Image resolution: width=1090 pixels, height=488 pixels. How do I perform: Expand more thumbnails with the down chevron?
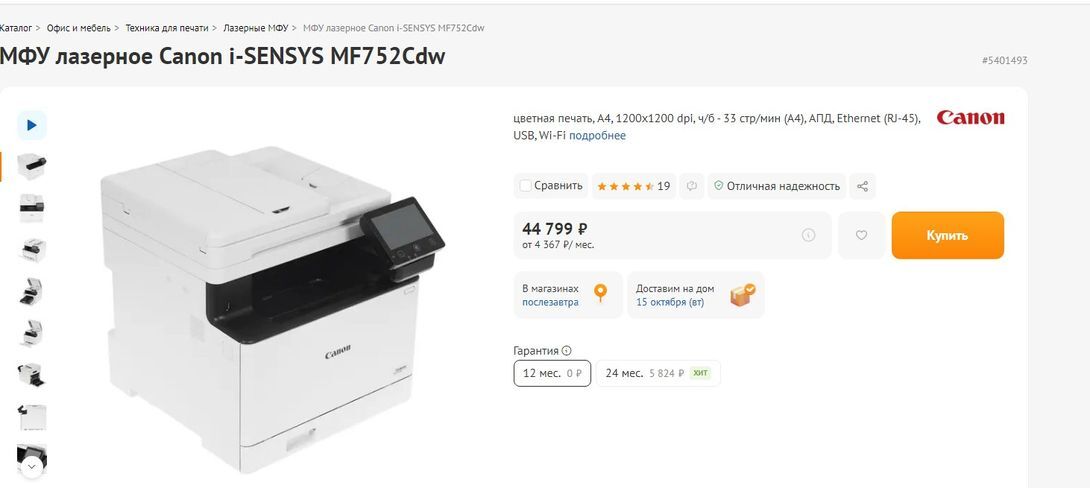[x=32, y=466]
